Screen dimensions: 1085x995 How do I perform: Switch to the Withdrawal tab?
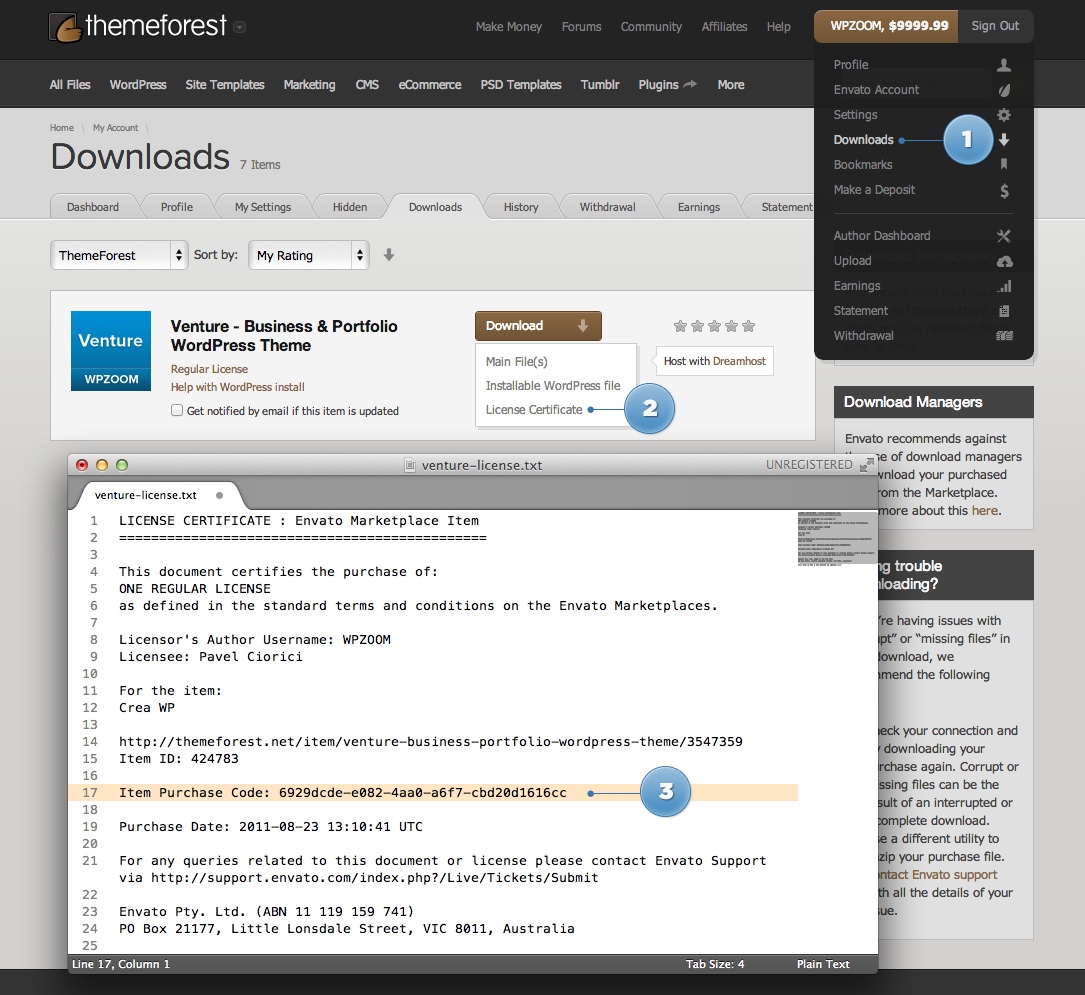click(607, 207)
